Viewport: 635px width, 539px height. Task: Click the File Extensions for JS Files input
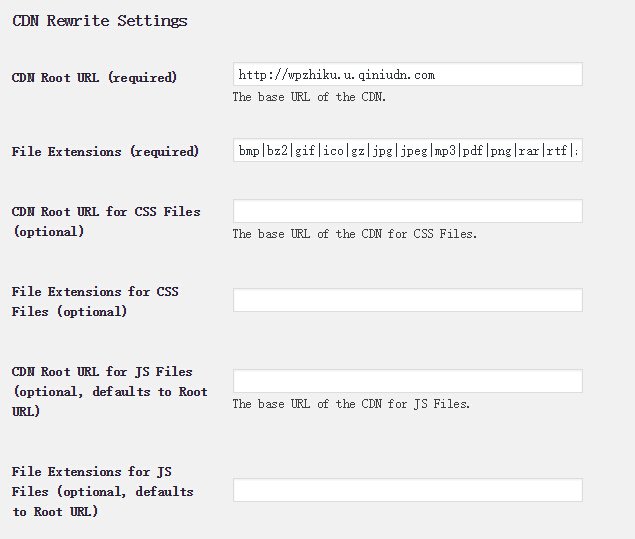coord(407,490)
